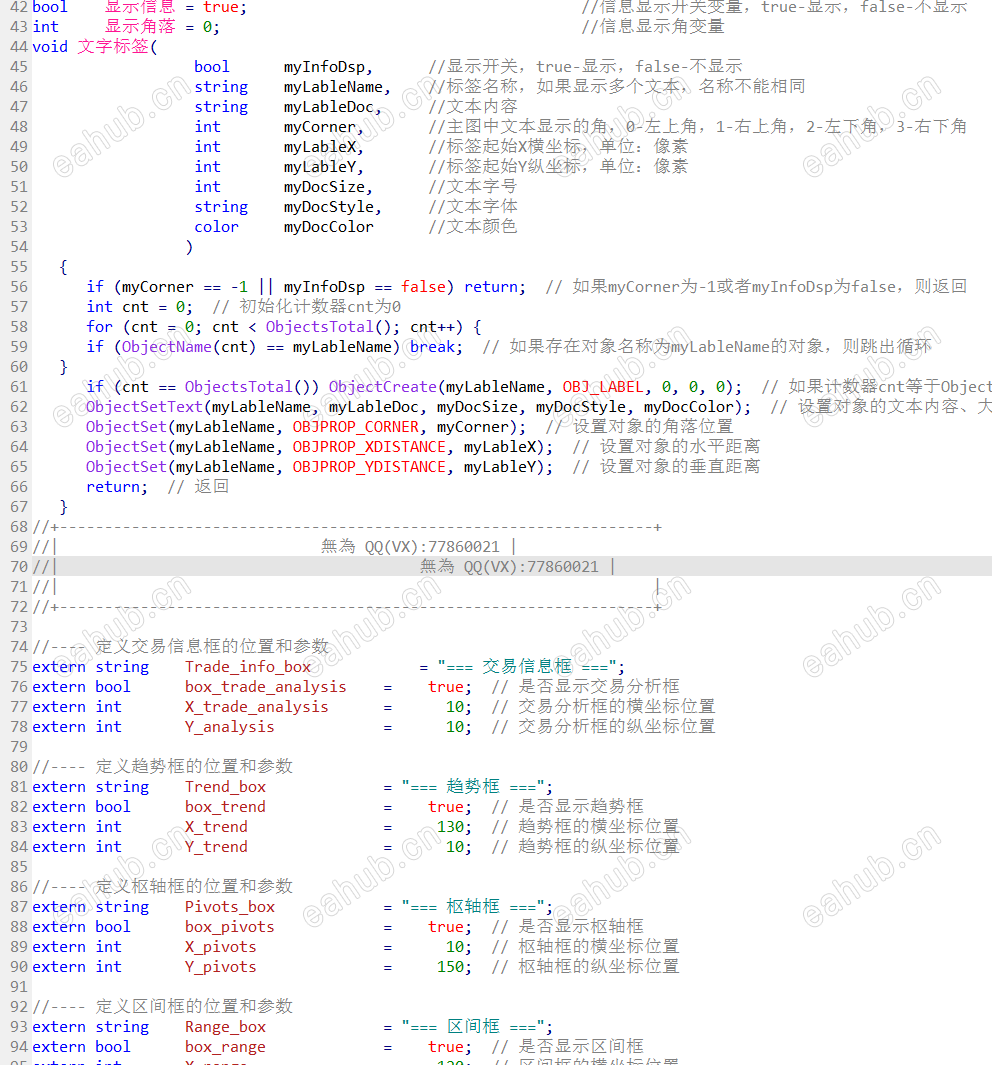Click the string "=== 区间框 ==="
This screenshot has width=992, height=1065.
473,1027
